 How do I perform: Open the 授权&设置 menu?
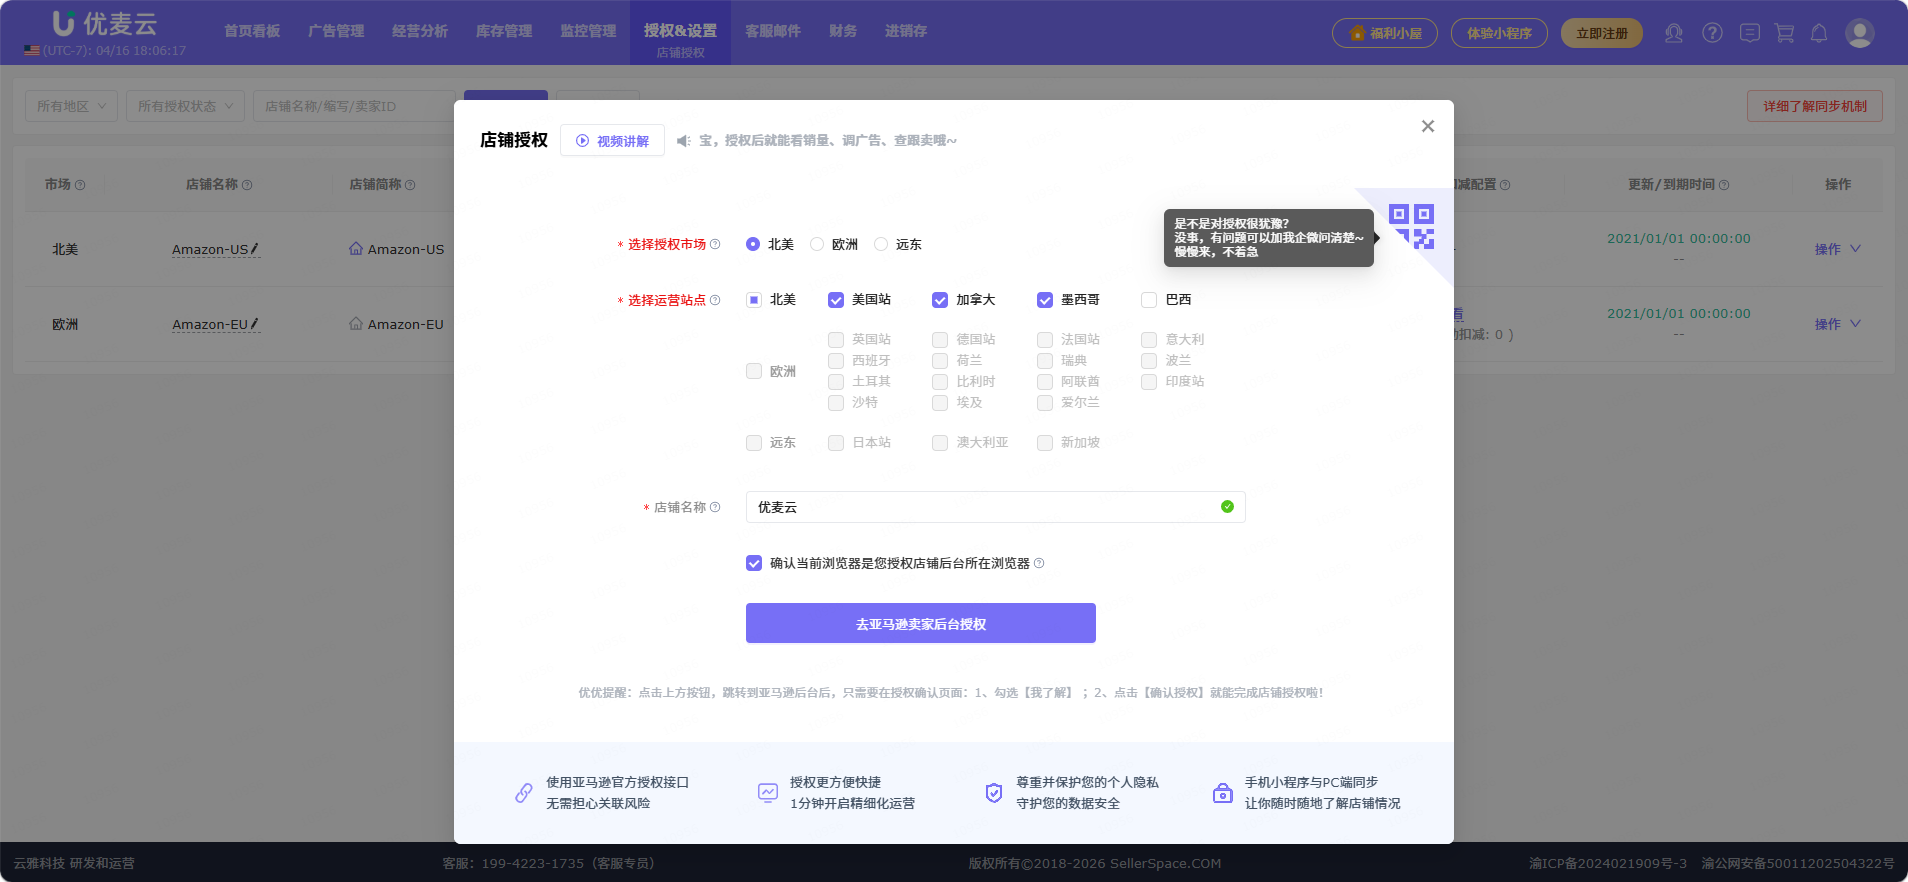(x=680, y=31)
